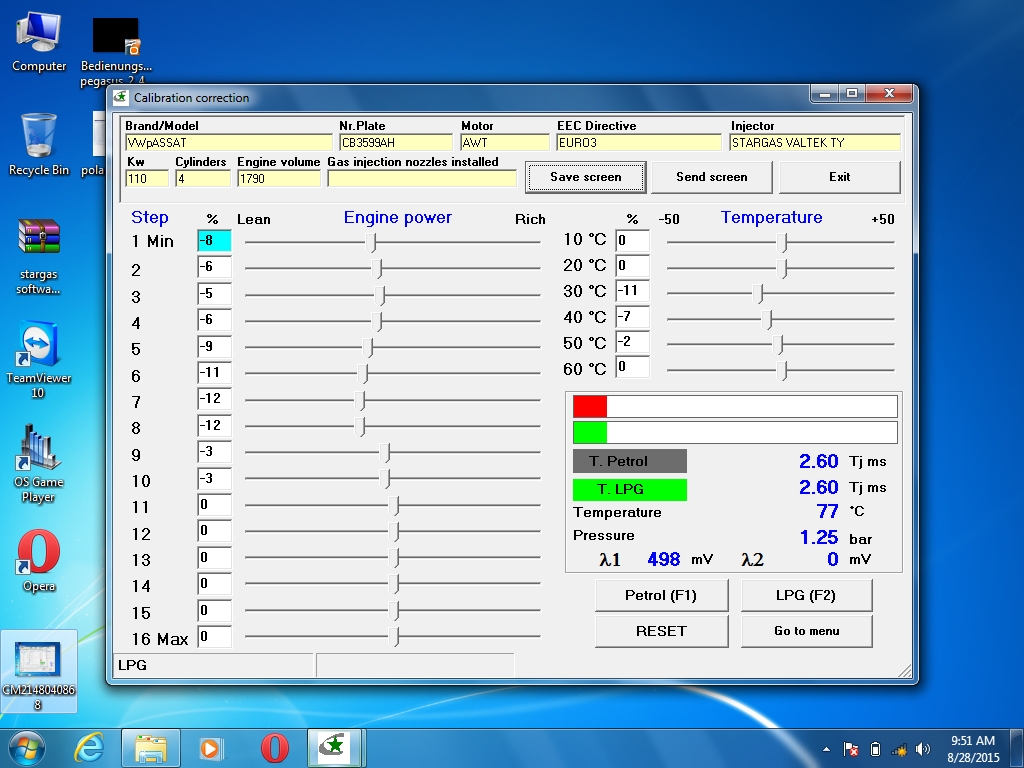The width and height of the screenshot is (1024, 768).
Task: Launch Opera from desktop shortcut
Action: tap(39, 560)
